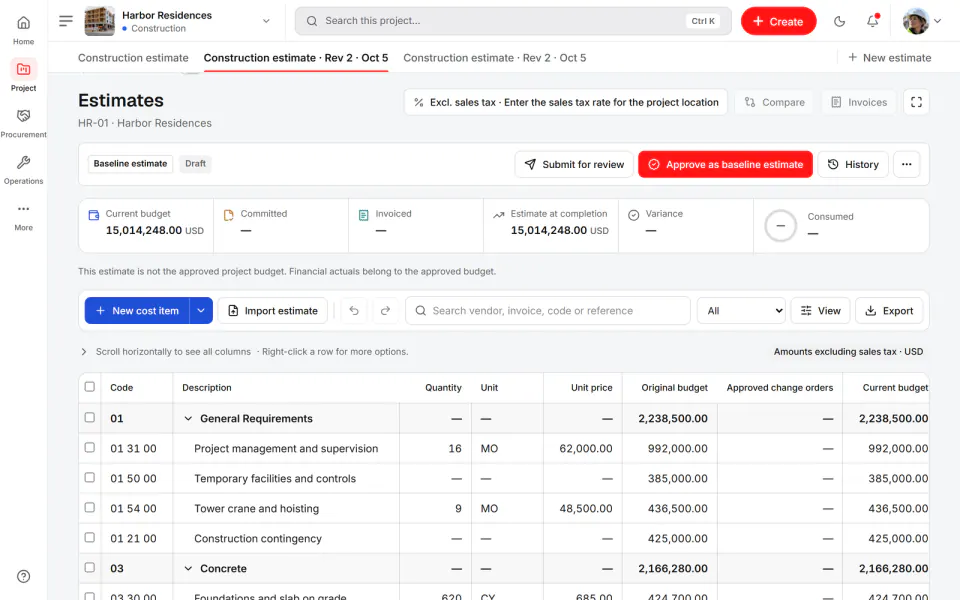
Task: Open the notifications bell
Action: click(872, 21)
